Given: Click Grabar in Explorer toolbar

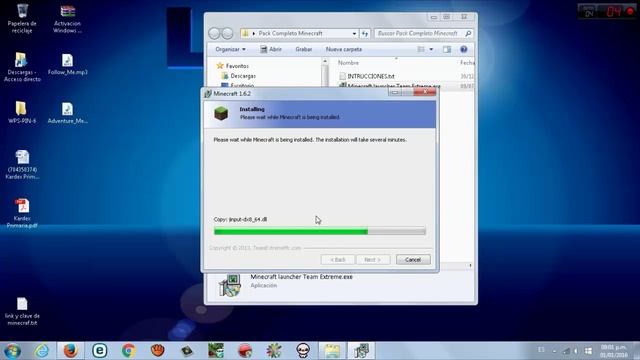Looking at the screenshot, I should click(x=303, y=49).
